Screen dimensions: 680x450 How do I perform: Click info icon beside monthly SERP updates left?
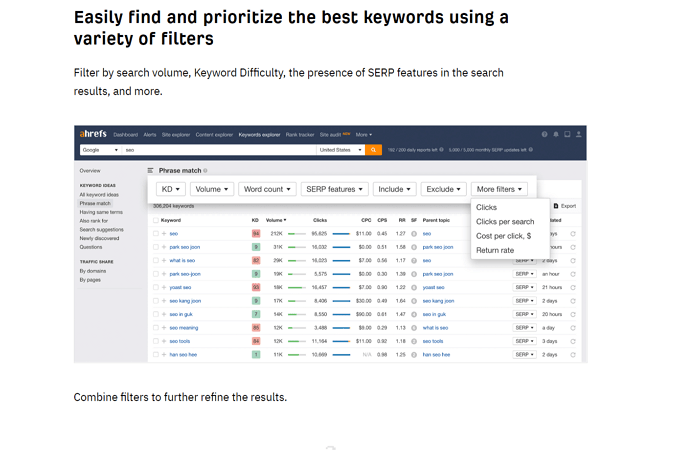point(530,150)
